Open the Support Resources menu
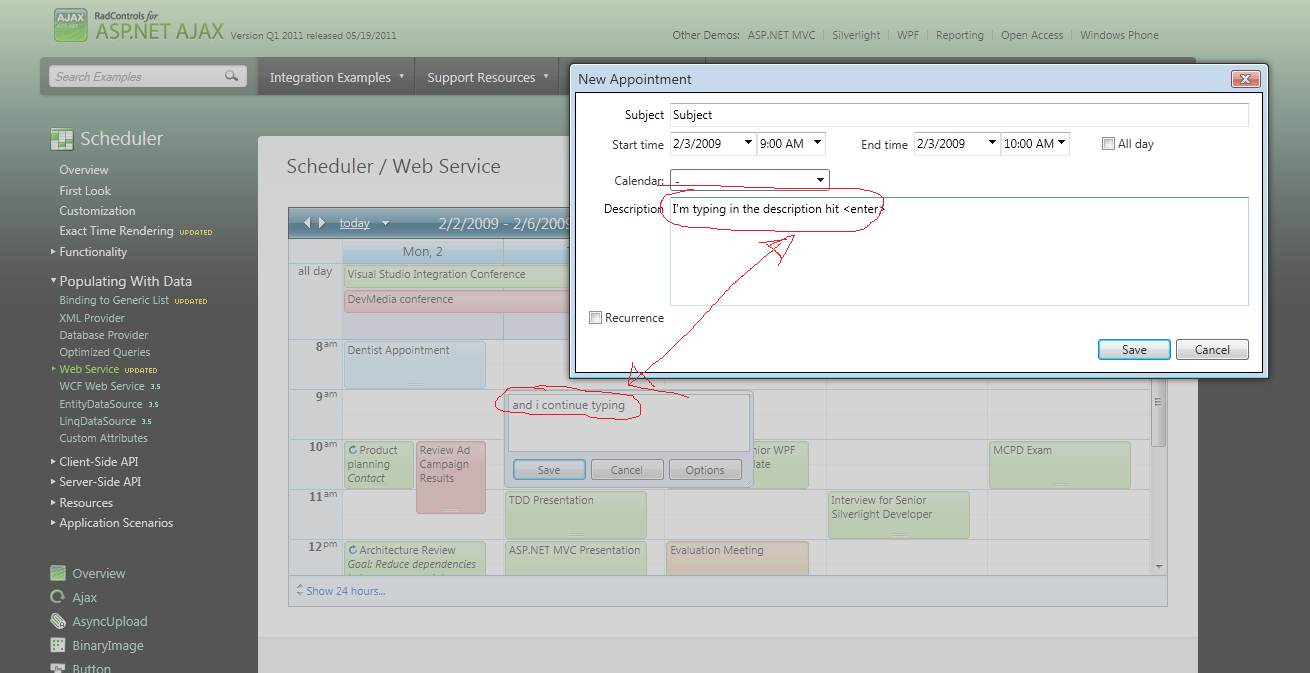This screenshot has width=1310, height=673. pos(488,77)
